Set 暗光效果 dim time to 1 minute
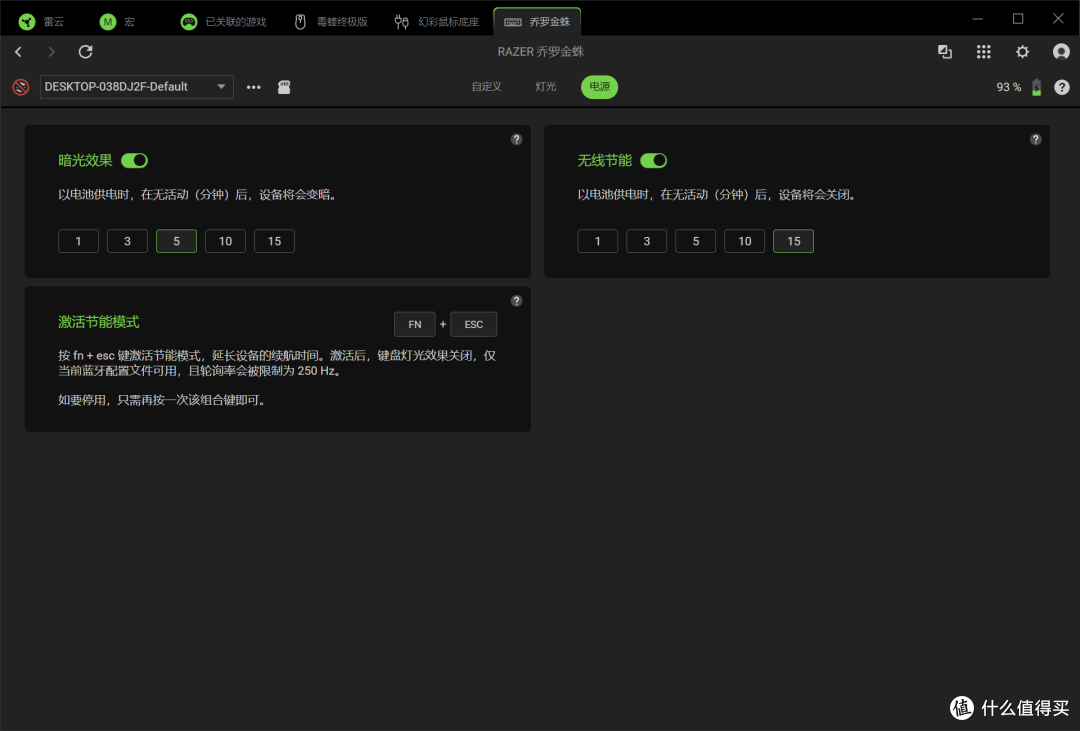 [79, 241]
